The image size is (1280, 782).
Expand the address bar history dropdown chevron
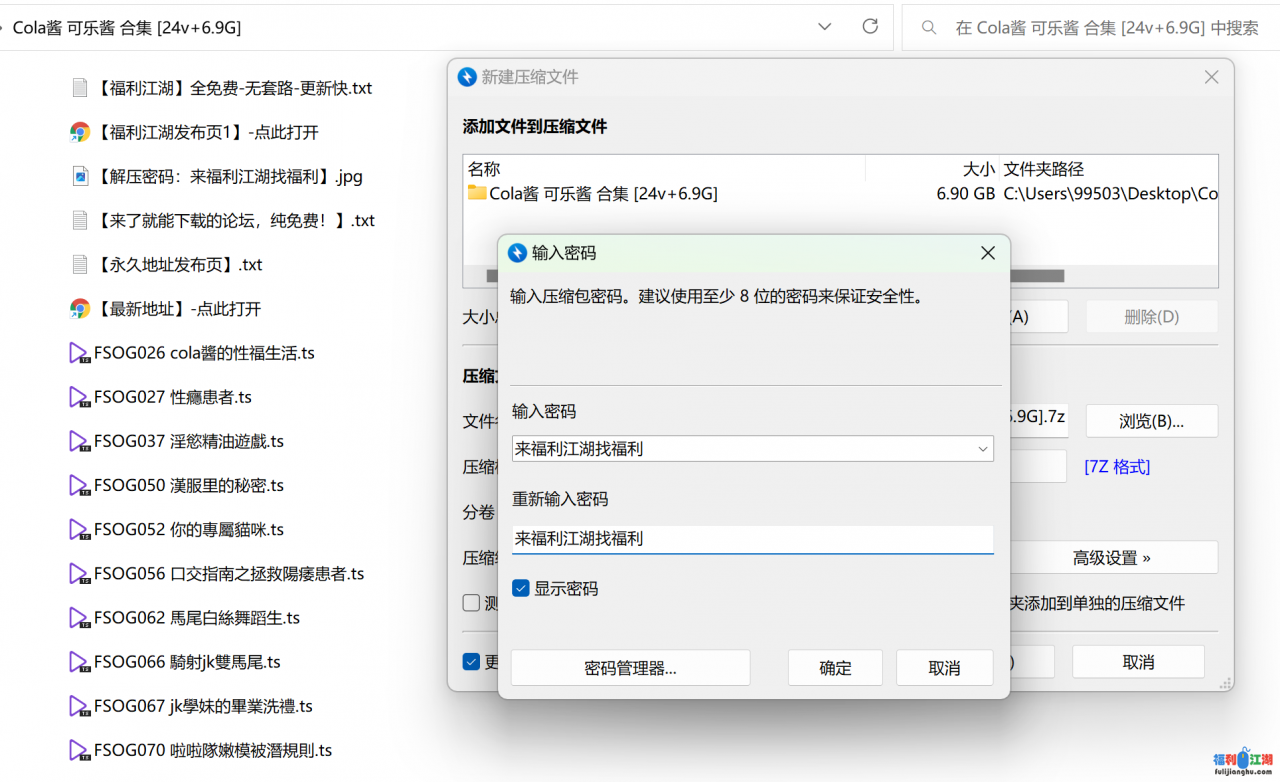point(825,27)
